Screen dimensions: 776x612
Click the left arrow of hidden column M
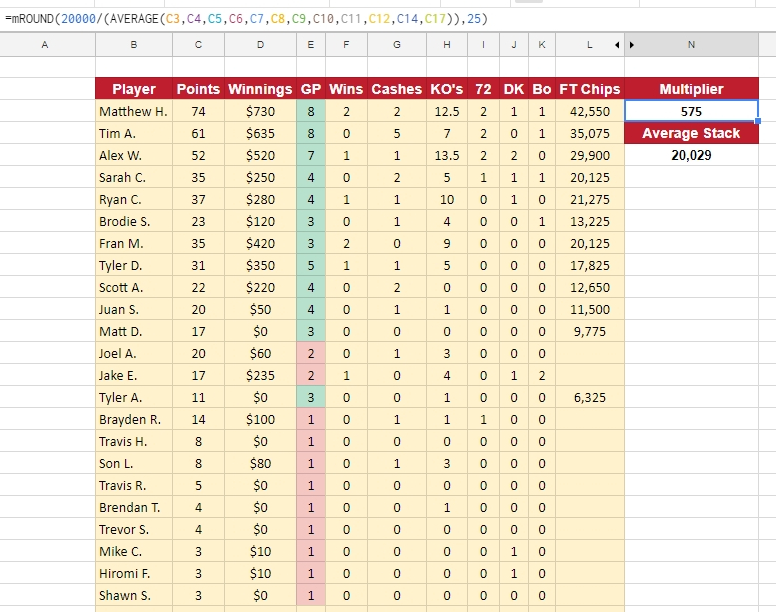coord(617,45)
